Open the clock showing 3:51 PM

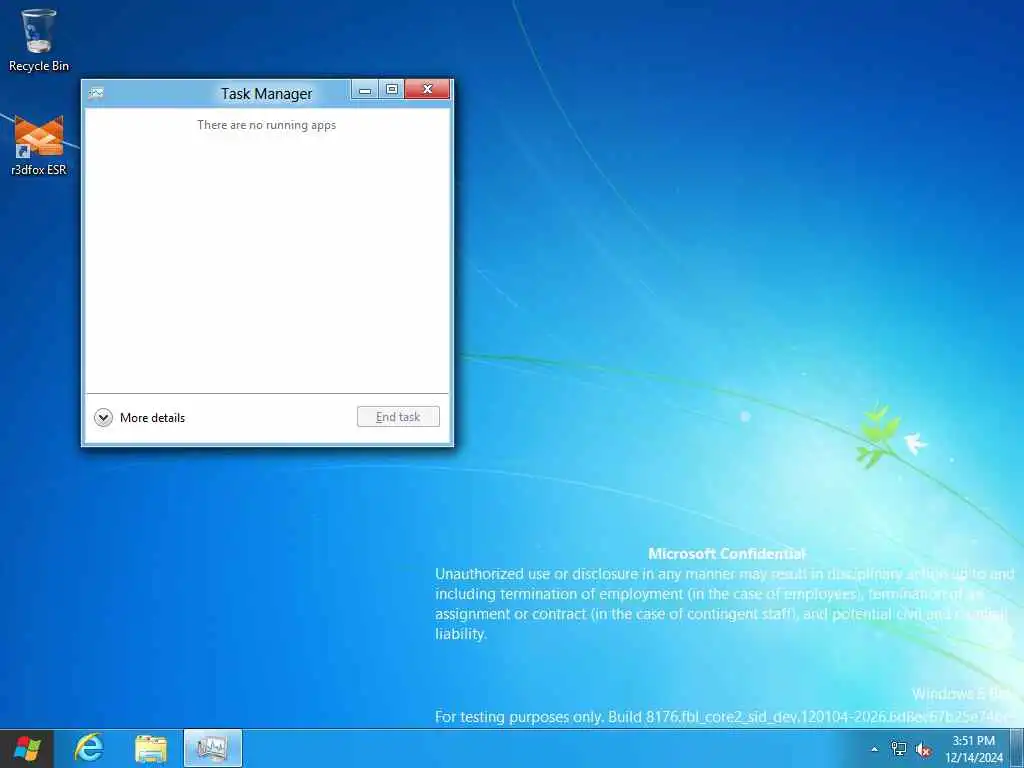pos(973,749)
